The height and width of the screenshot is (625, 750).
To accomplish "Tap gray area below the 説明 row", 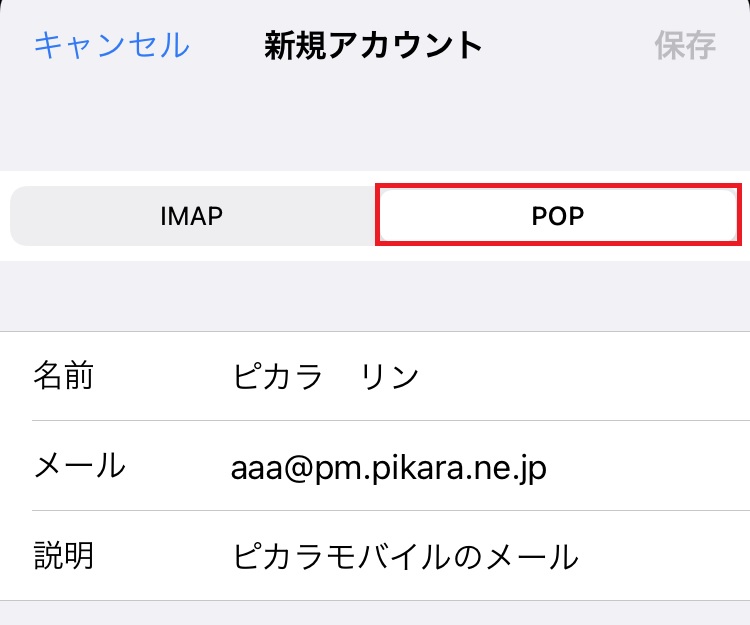I will click(x=375, y=612).
